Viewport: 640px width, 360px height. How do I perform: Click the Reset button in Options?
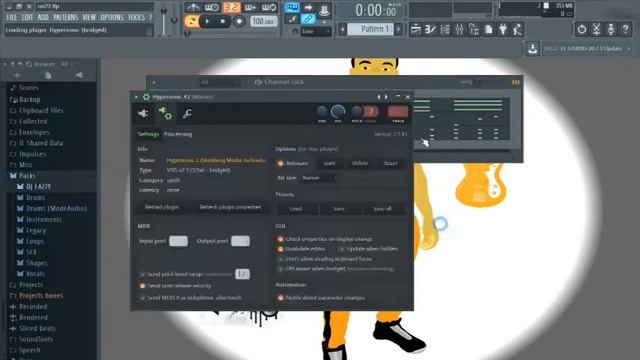391,163
